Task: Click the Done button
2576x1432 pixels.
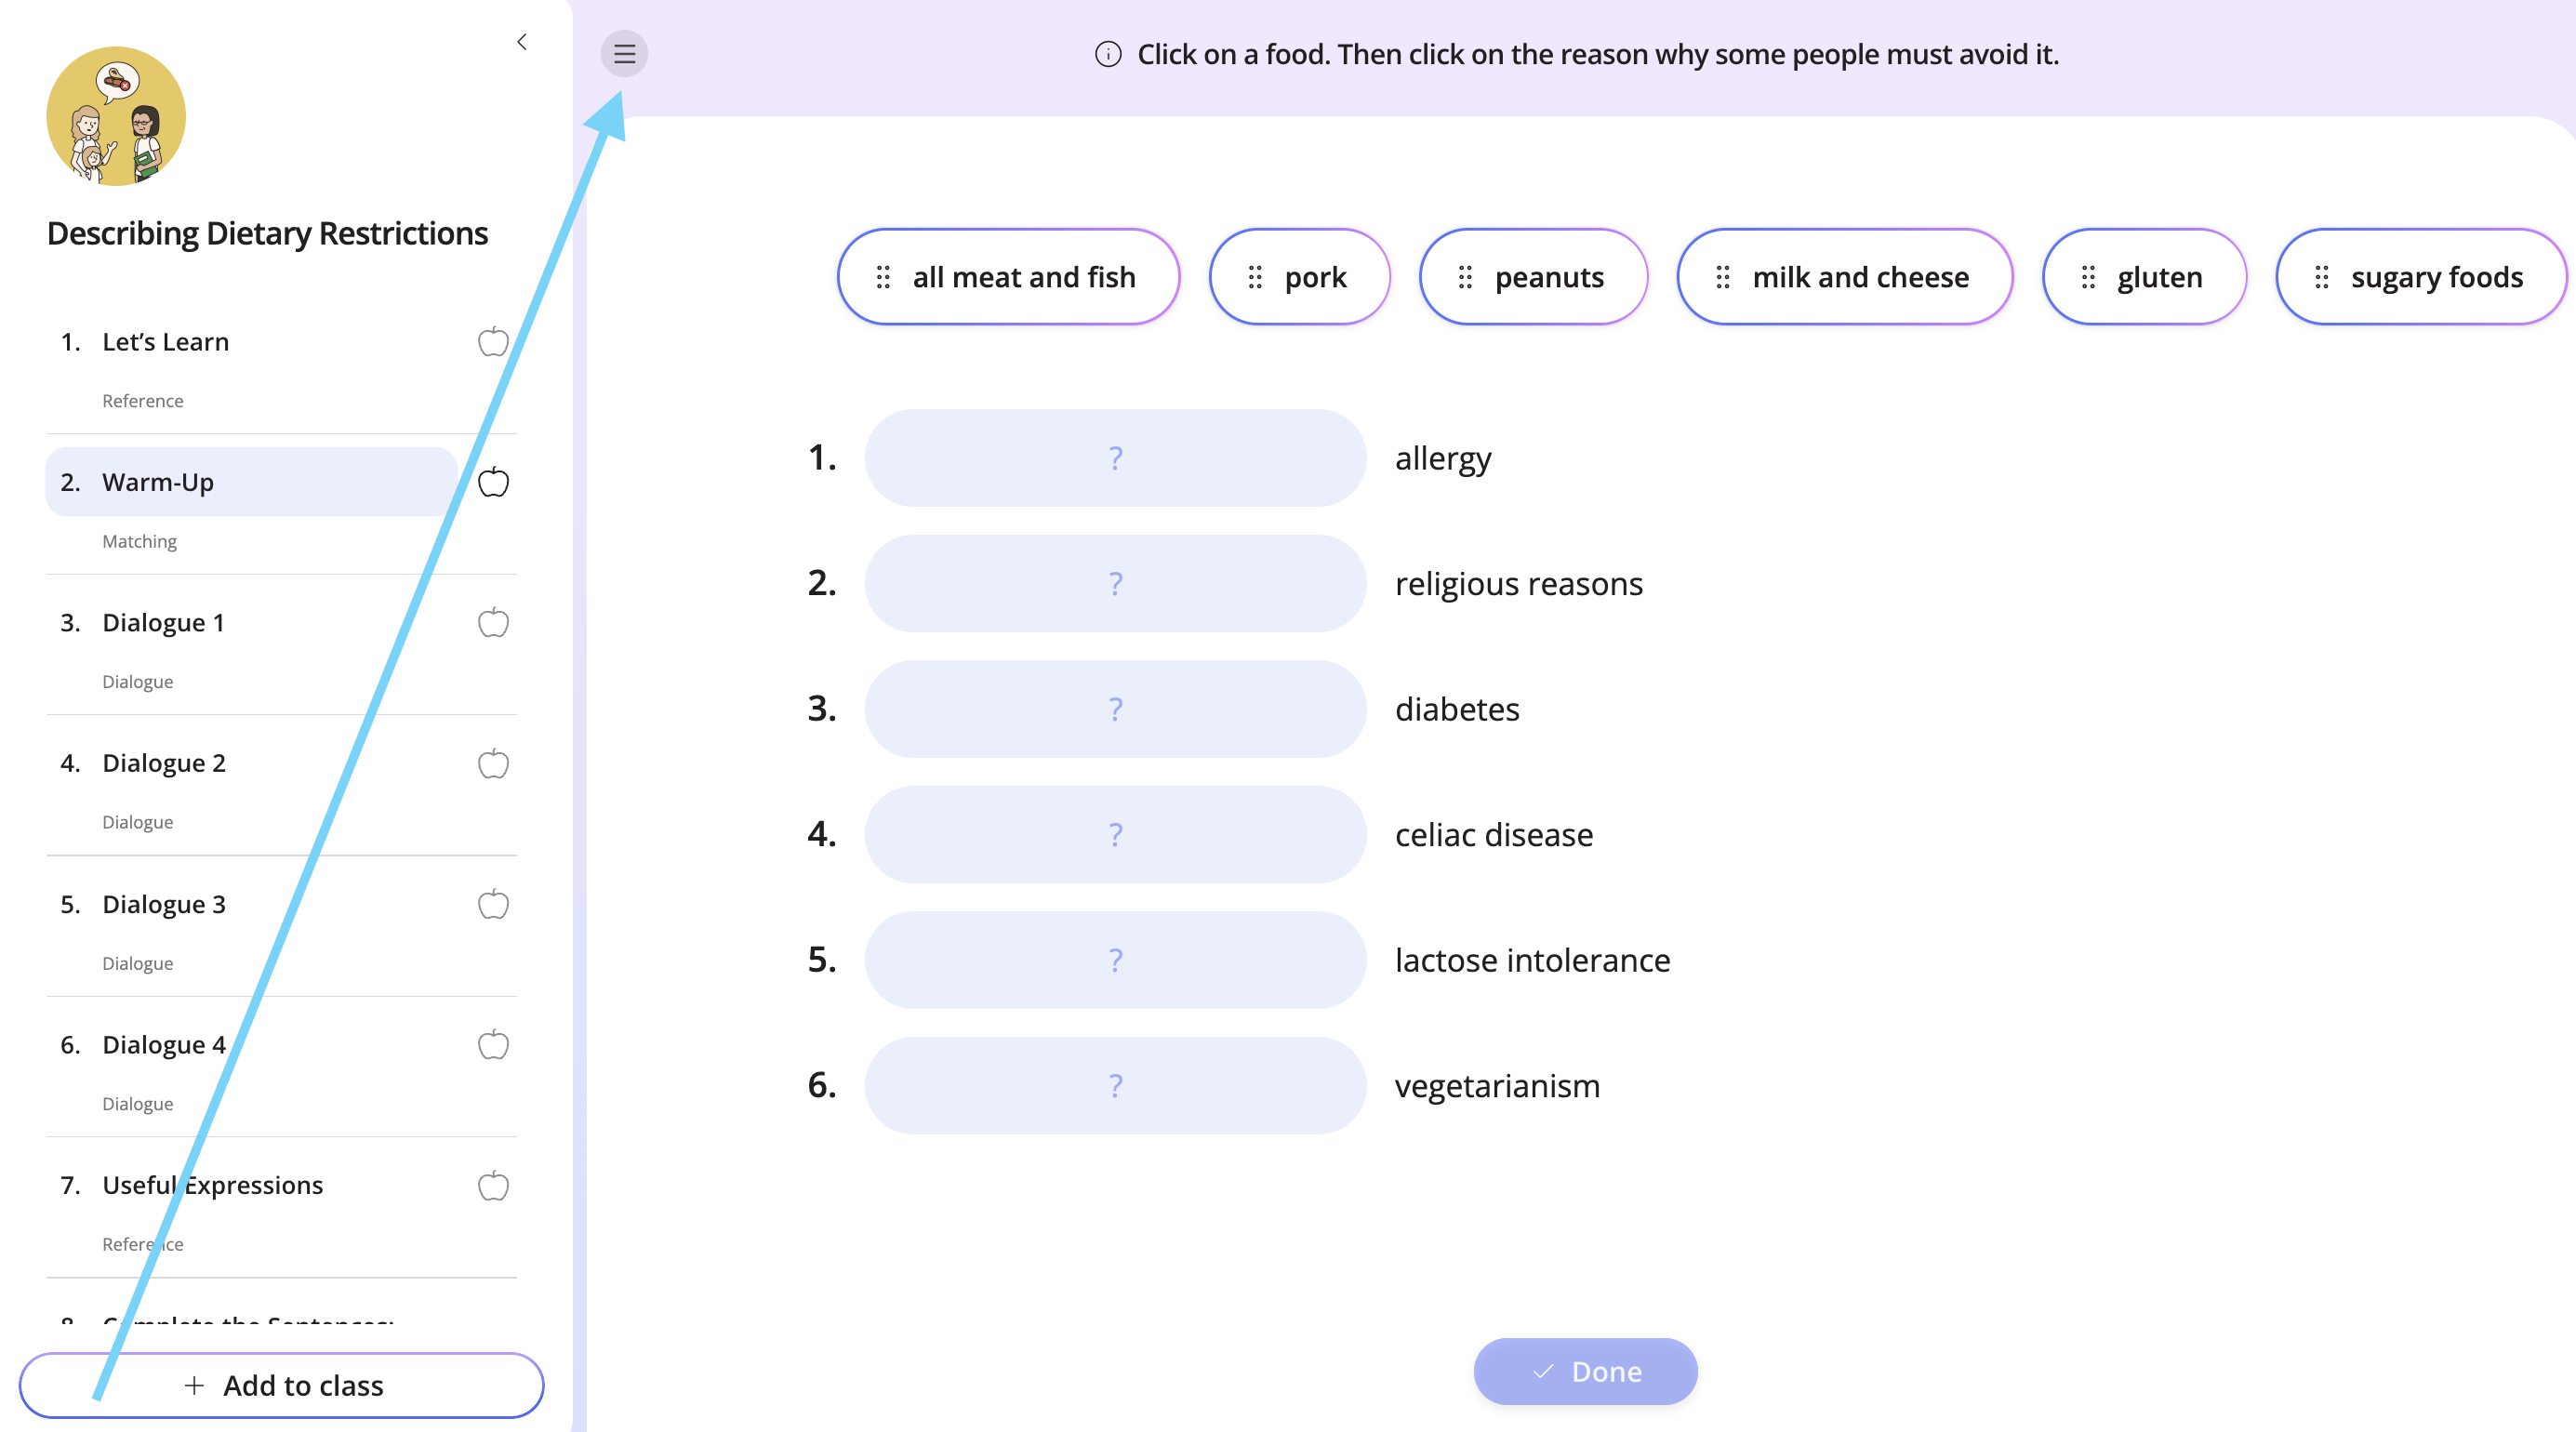Action: 1586,1371
